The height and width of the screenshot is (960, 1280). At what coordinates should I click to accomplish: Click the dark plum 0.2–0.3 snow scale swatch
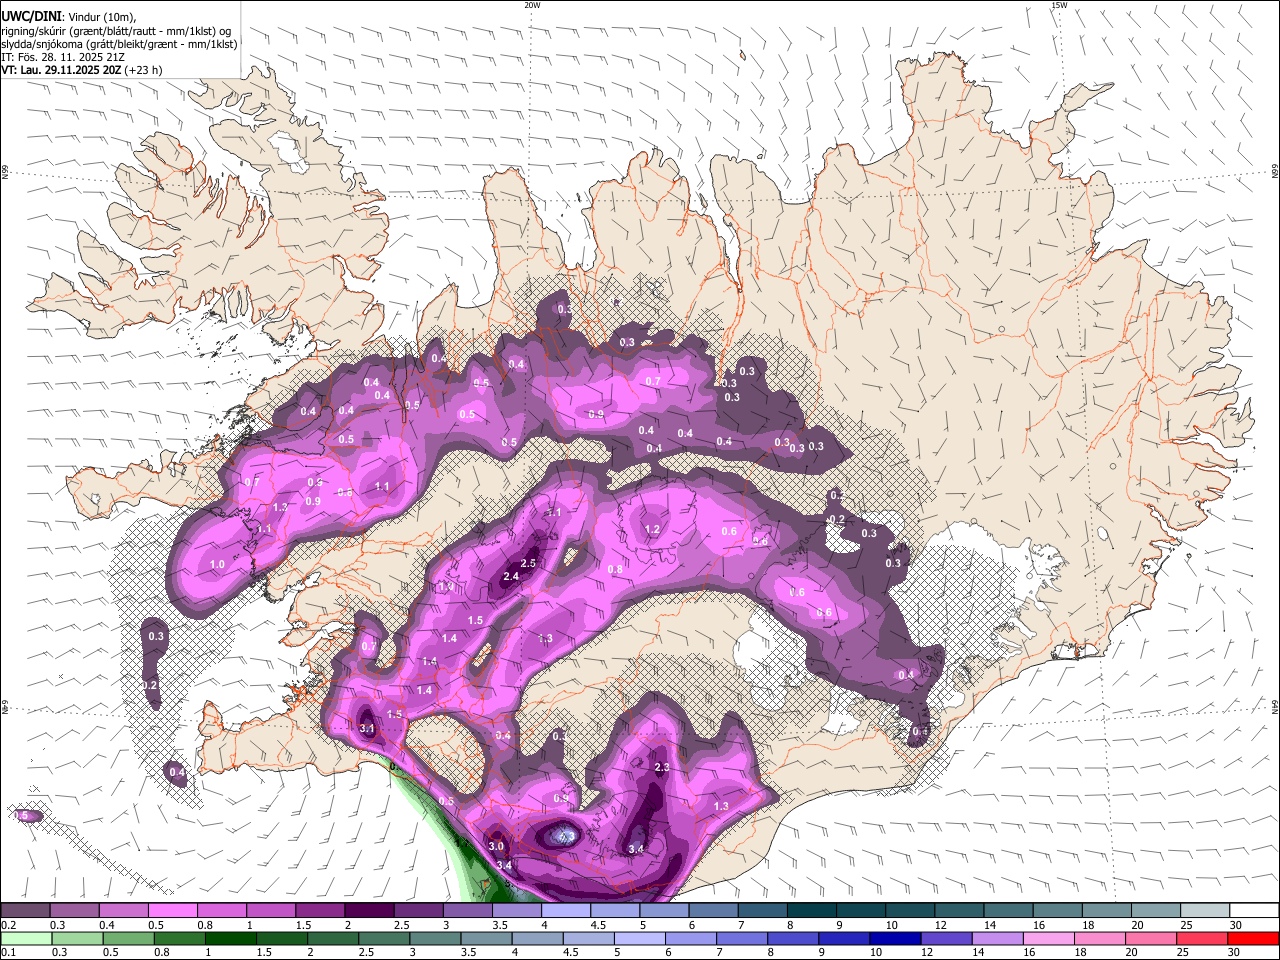tap(24, 910)
